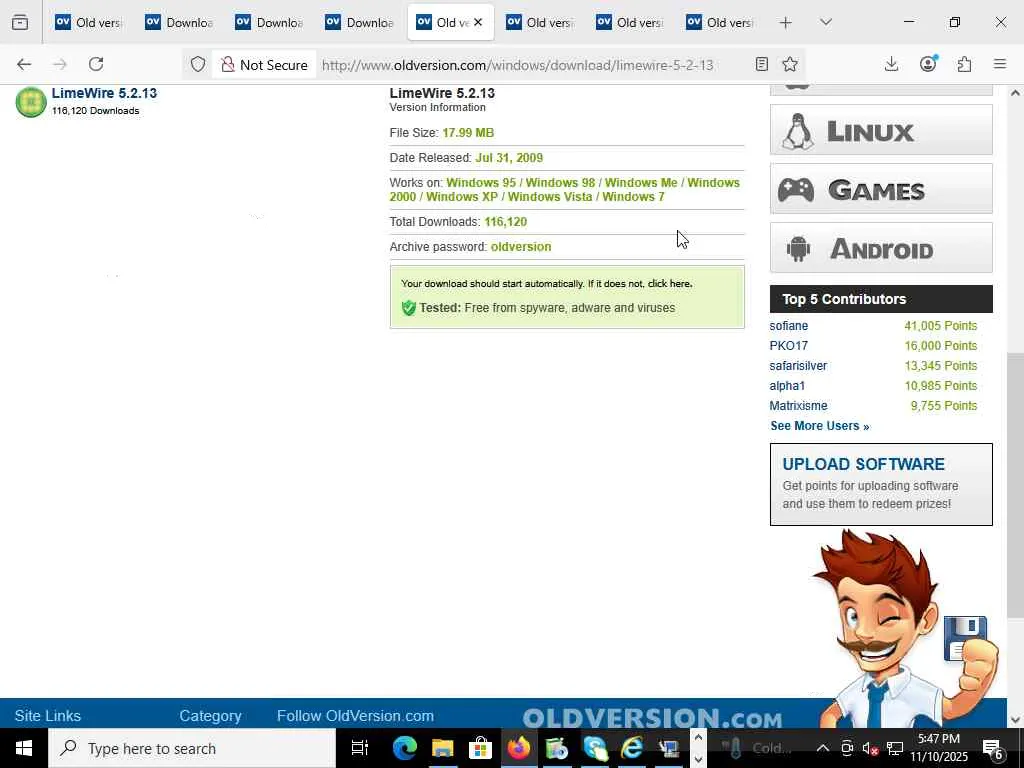This screenshot has height=768, width=1024.
Task: Click the See More Users link
Action: 820,426
